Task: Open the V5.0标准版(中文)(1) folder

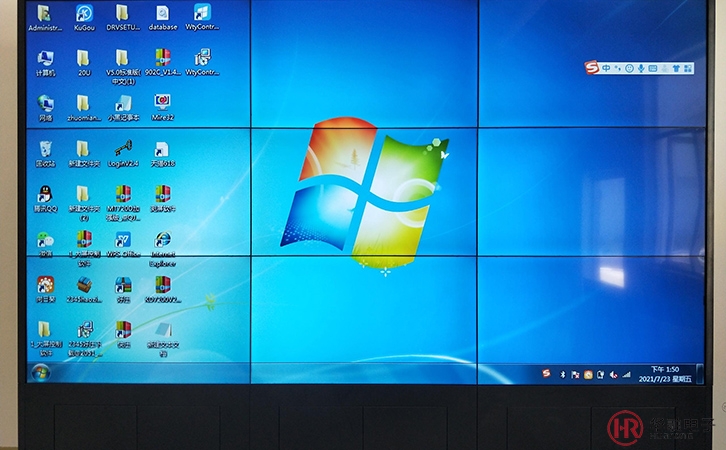Action: tap(123, 67)
